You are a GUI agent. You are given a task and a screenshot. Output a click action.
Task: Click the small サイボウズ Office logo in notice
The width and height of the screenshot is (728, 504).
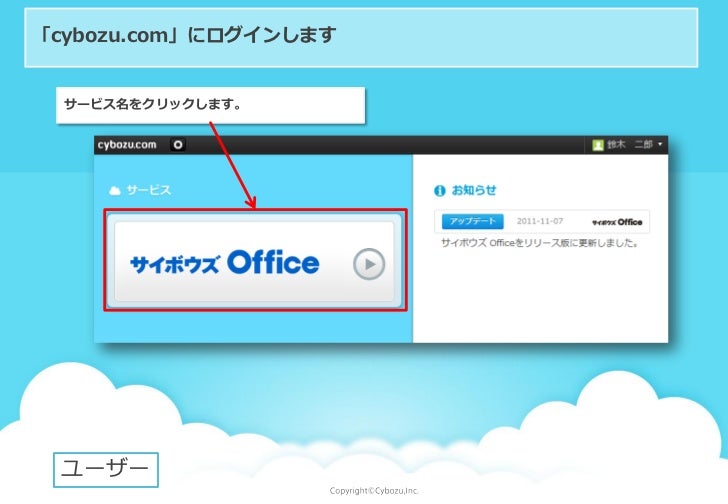pos(617,222)
